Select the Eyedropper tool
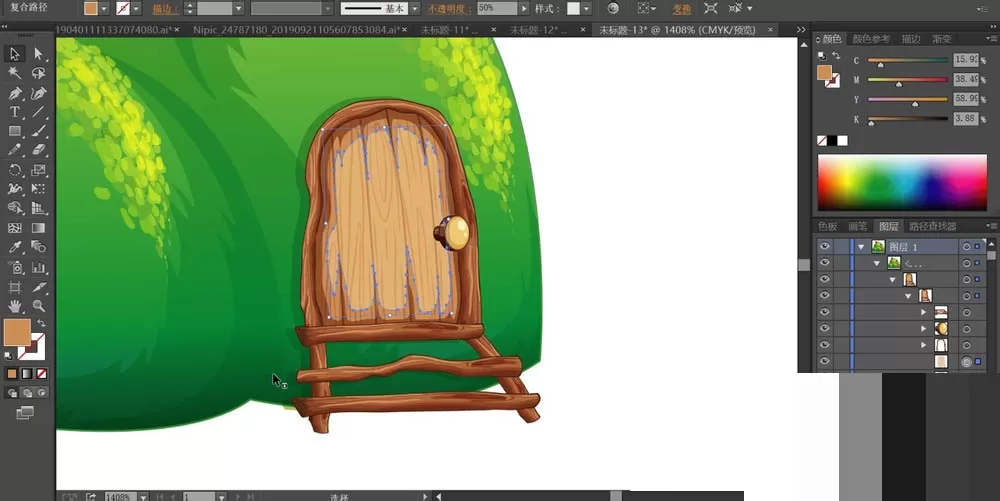Viewport: 1000px width, 501px height. pos(15,247)
